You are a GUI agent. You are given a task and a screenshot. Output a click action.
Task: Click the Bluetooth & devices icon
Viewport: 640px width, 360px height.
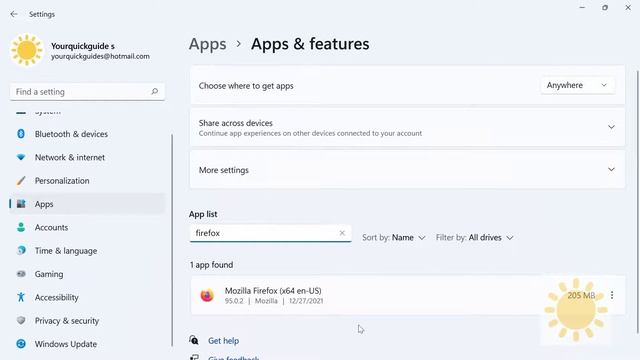pyautogui.click(x=21, y=134)
